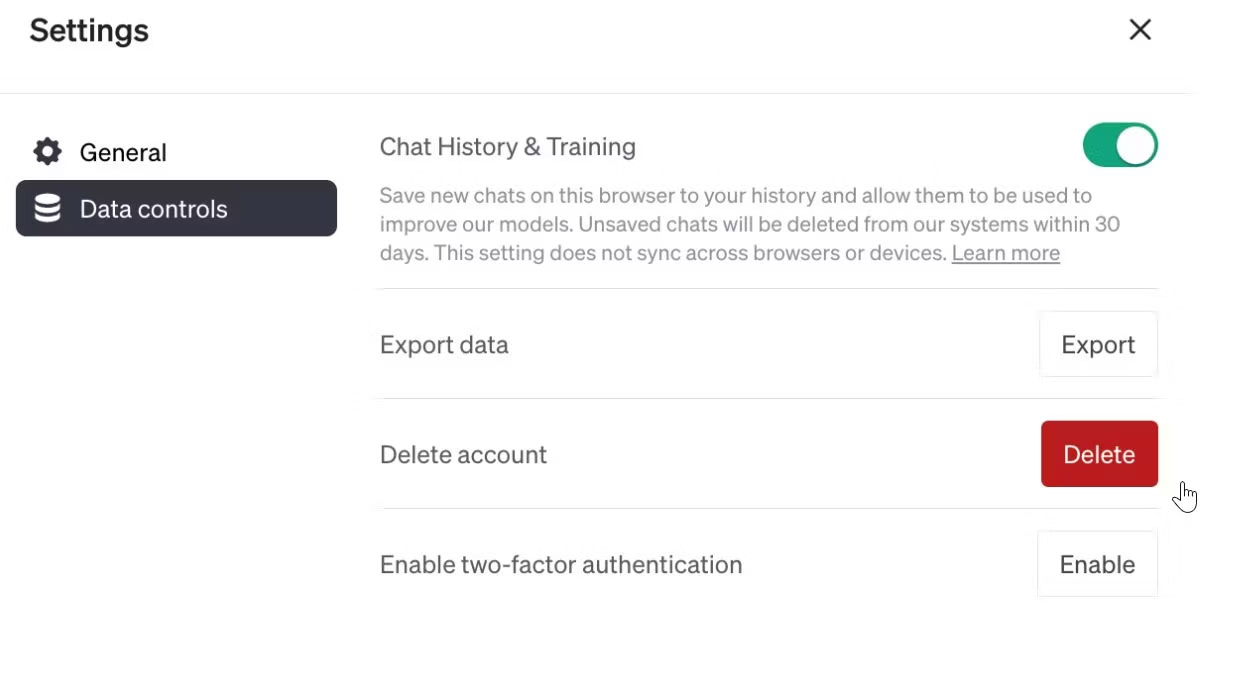Click the "Chat History & Training" label

[x=507, y=147]
